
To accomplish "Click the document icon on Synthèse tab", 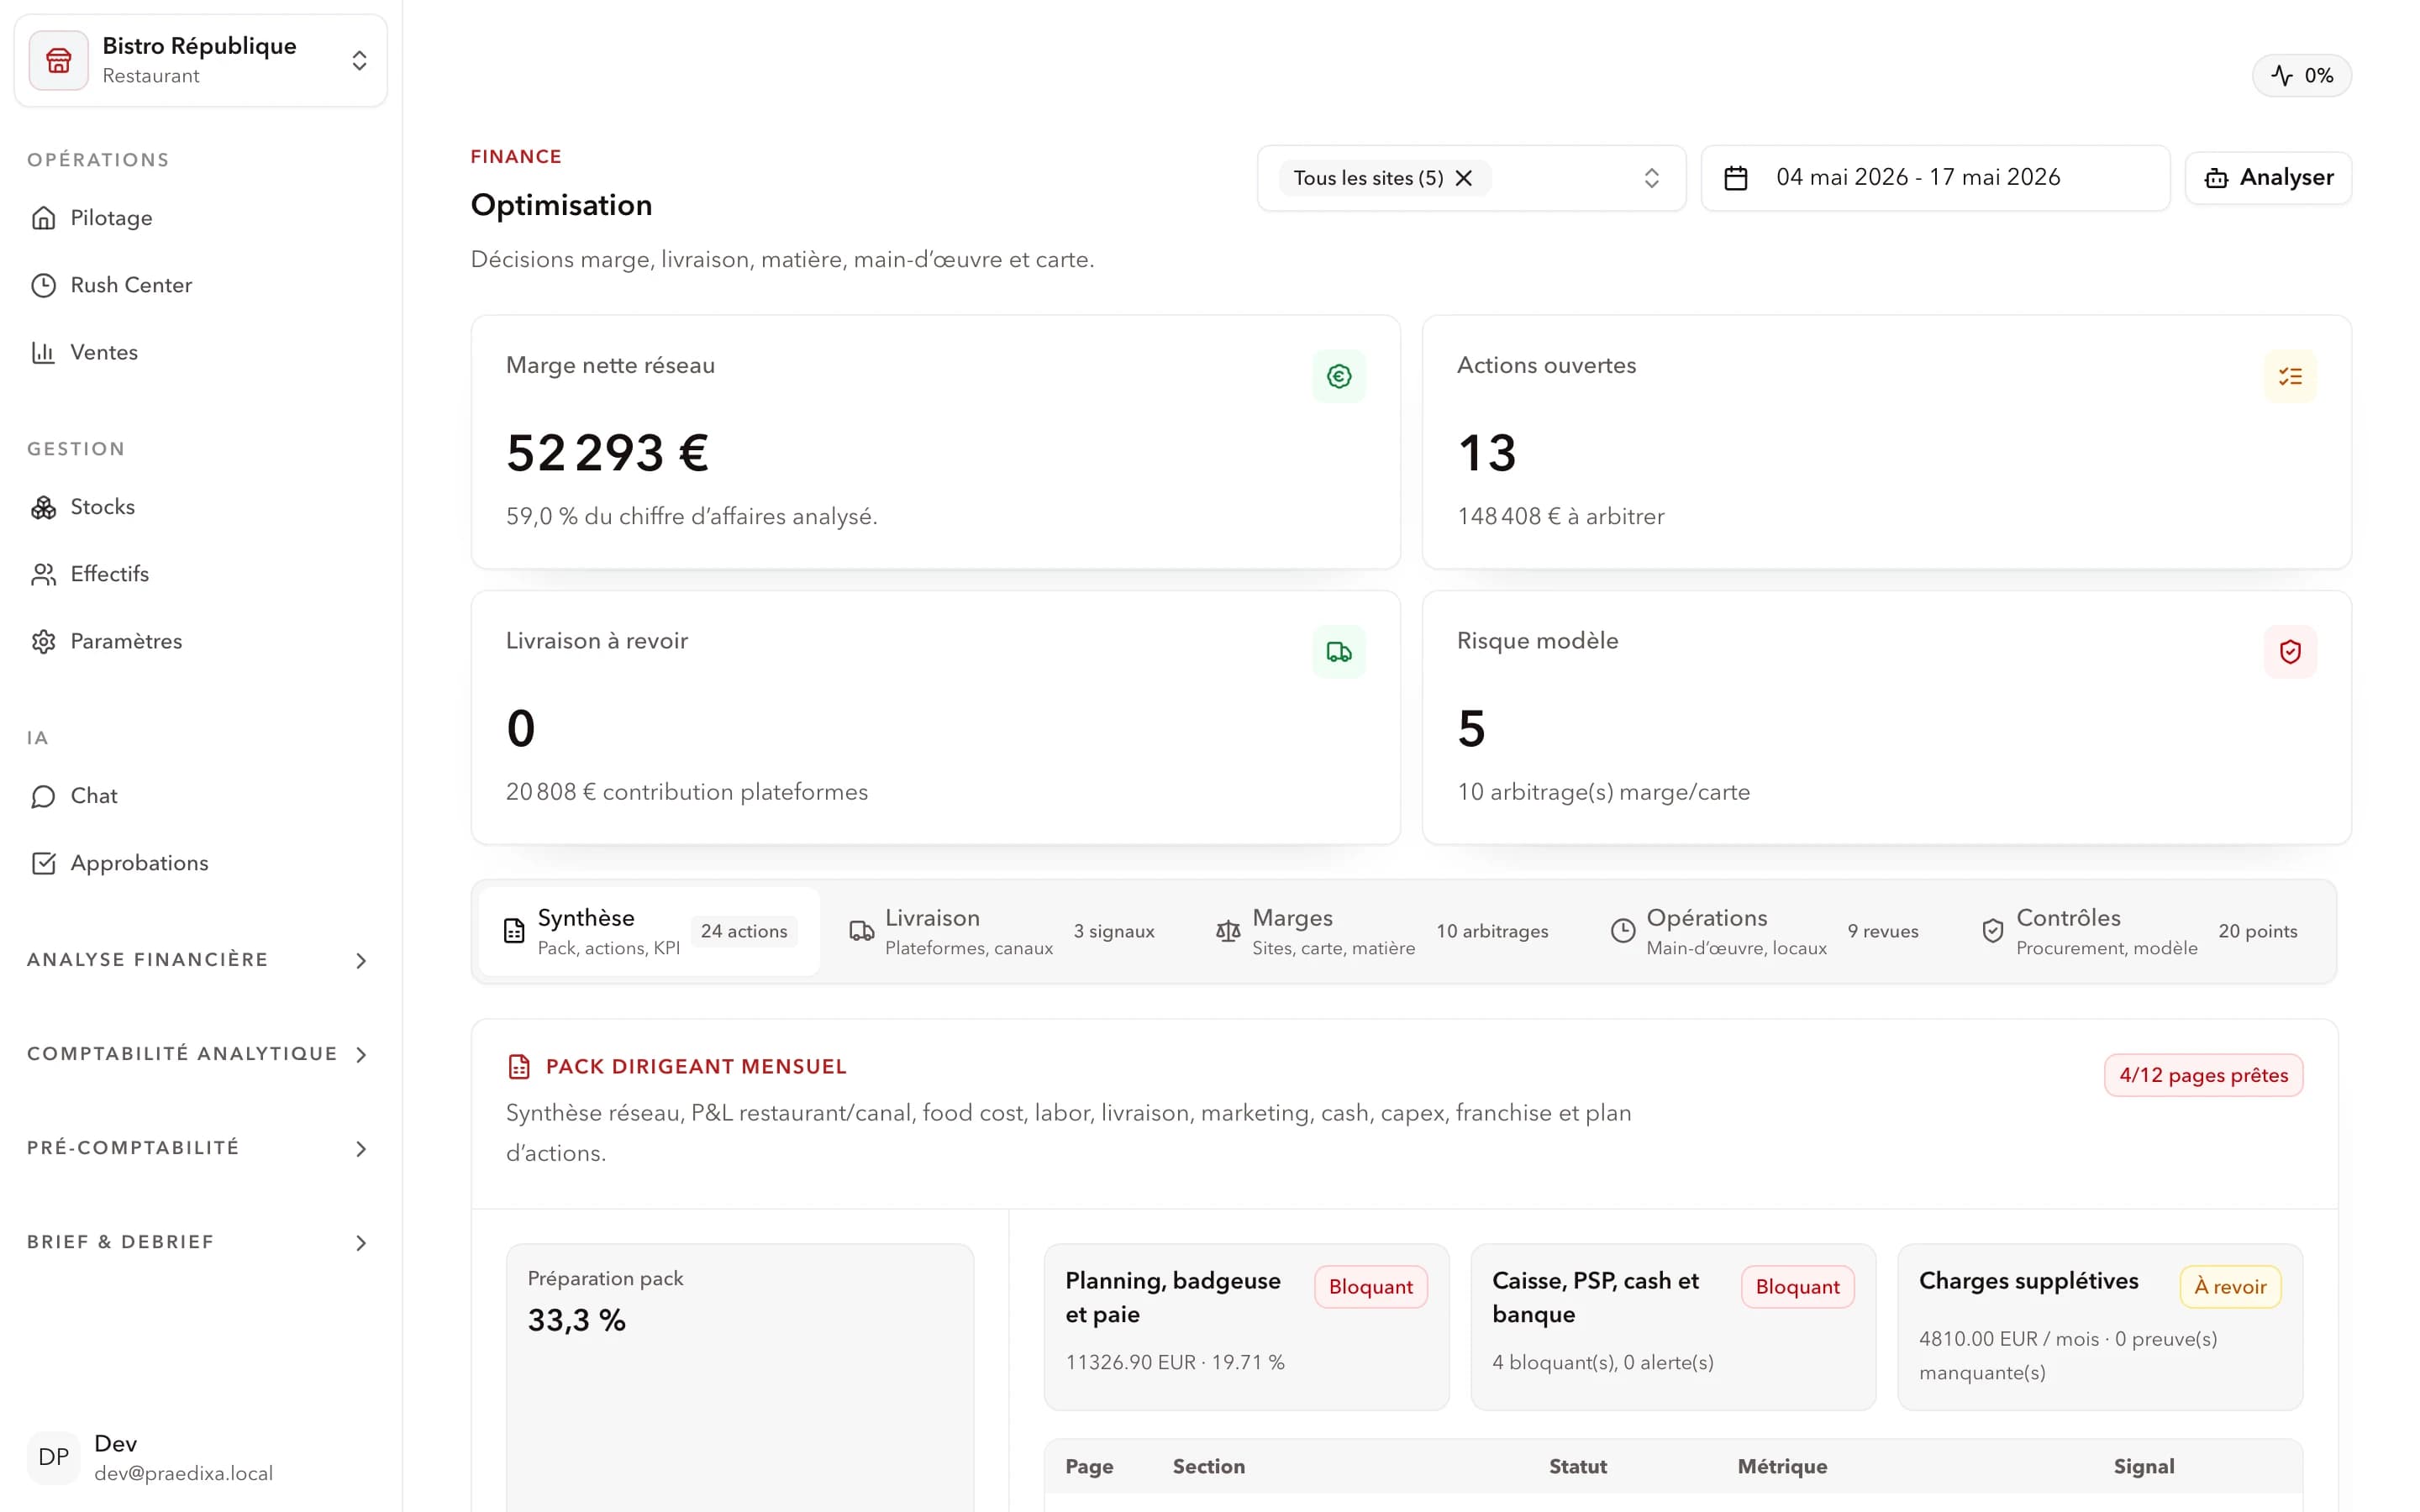I will (x=514, y=931).
